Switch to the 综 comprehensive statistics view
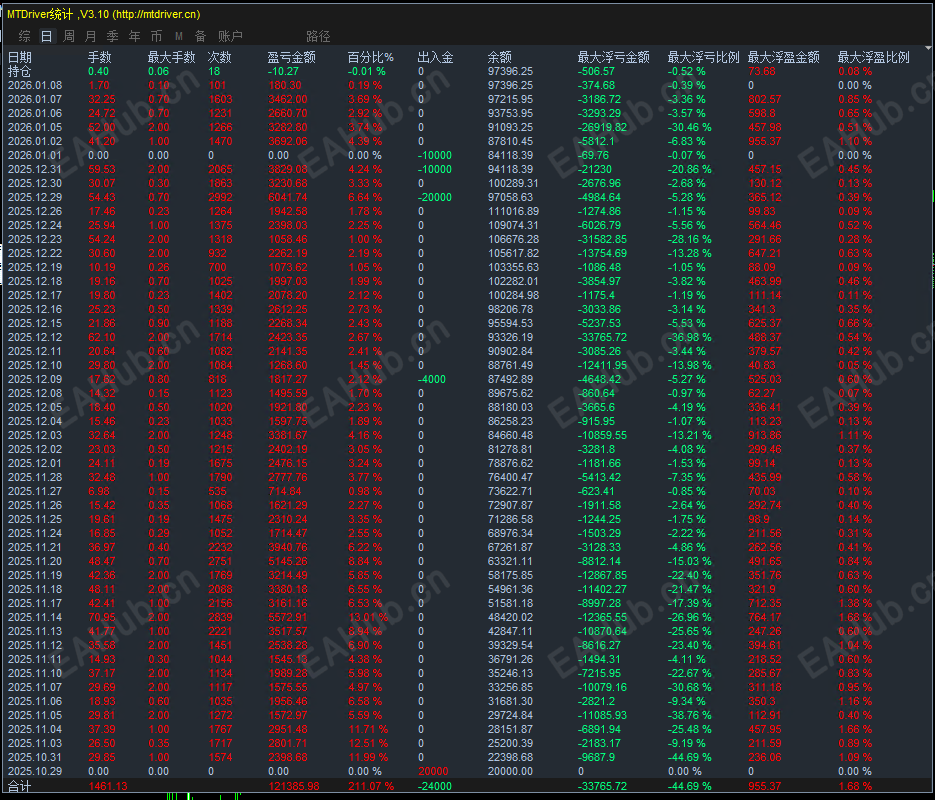 pyautogui.click(x=23, y=36)
